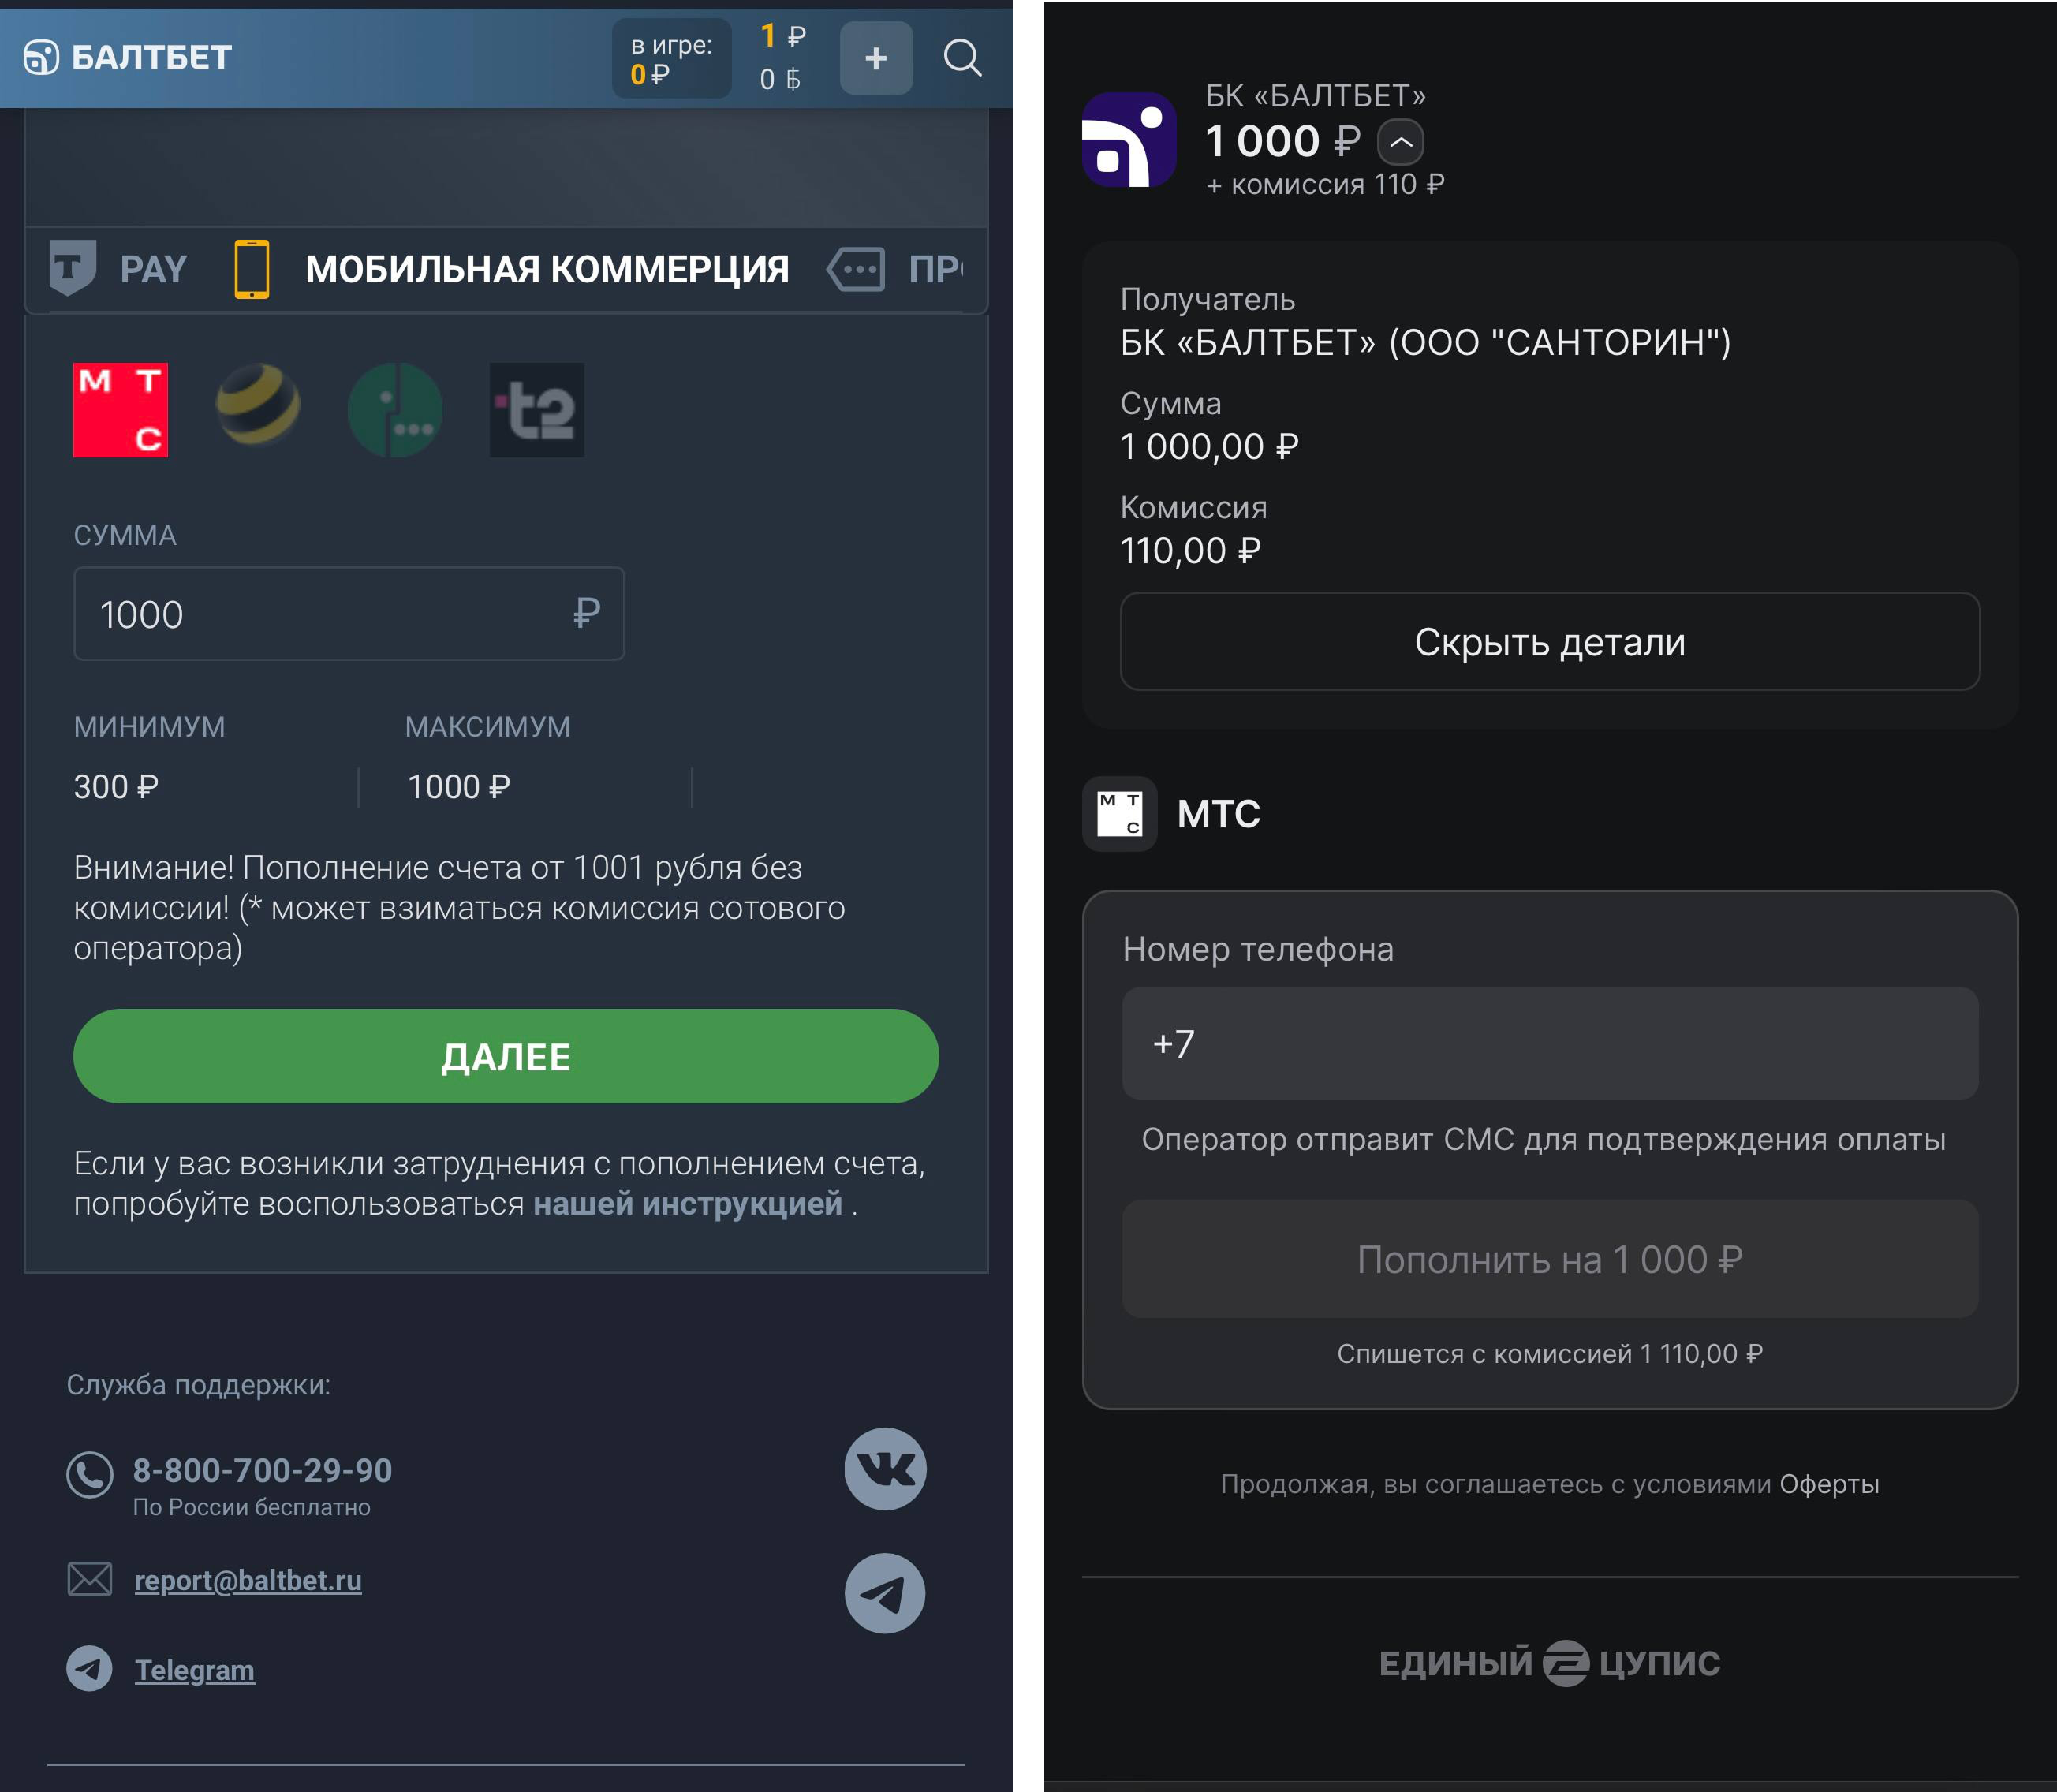Click the report@baltbet.ru email link

pos(248,1580)
